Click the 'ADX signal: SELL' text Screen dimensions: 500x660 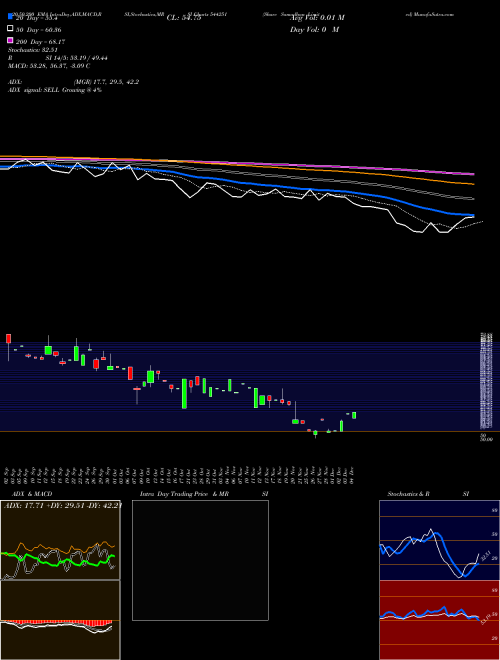34,90
